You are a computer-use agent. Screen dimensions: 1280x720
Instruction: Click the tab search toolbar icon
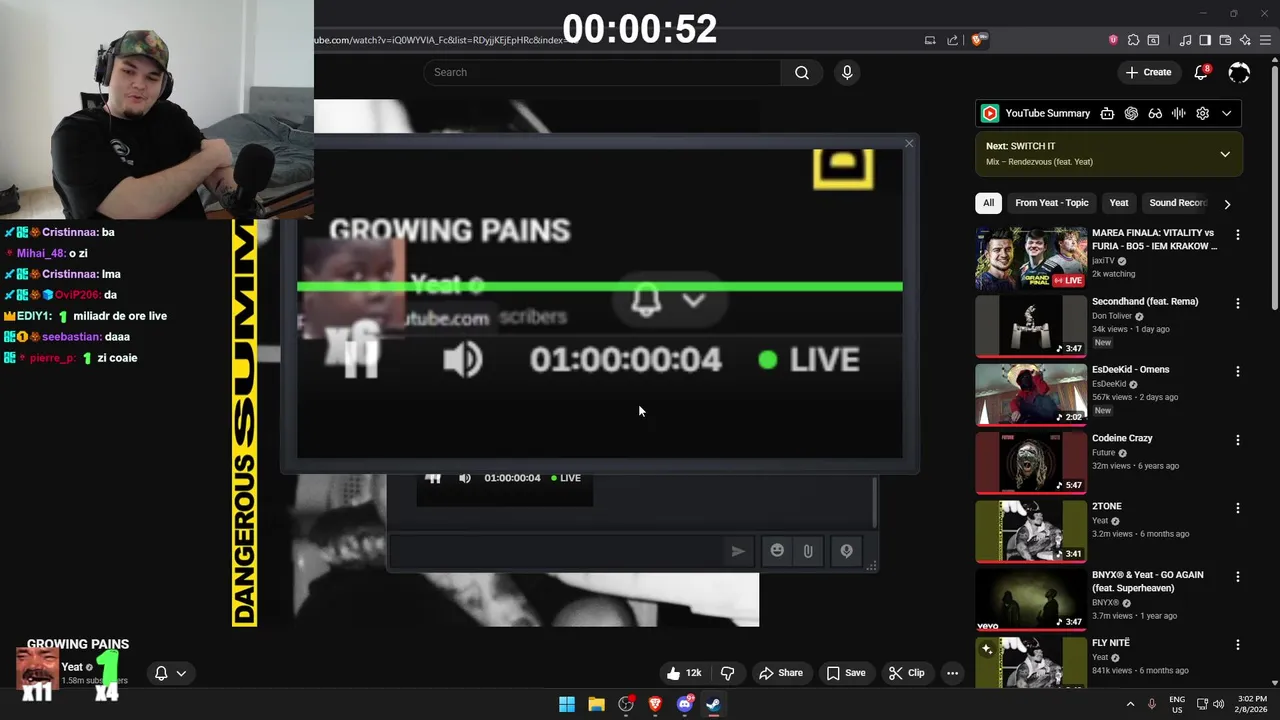[1153, 40]
